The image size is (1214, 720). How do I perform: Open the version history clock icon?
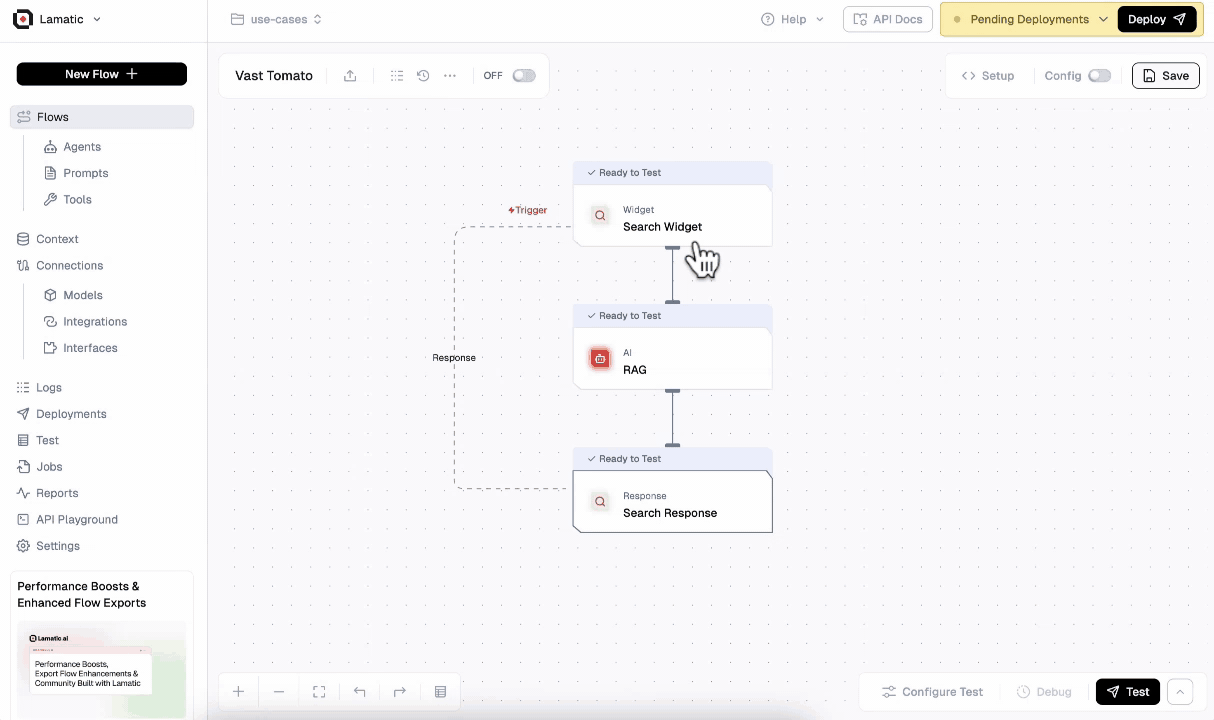pyautogui.click(x=423, y=76)
